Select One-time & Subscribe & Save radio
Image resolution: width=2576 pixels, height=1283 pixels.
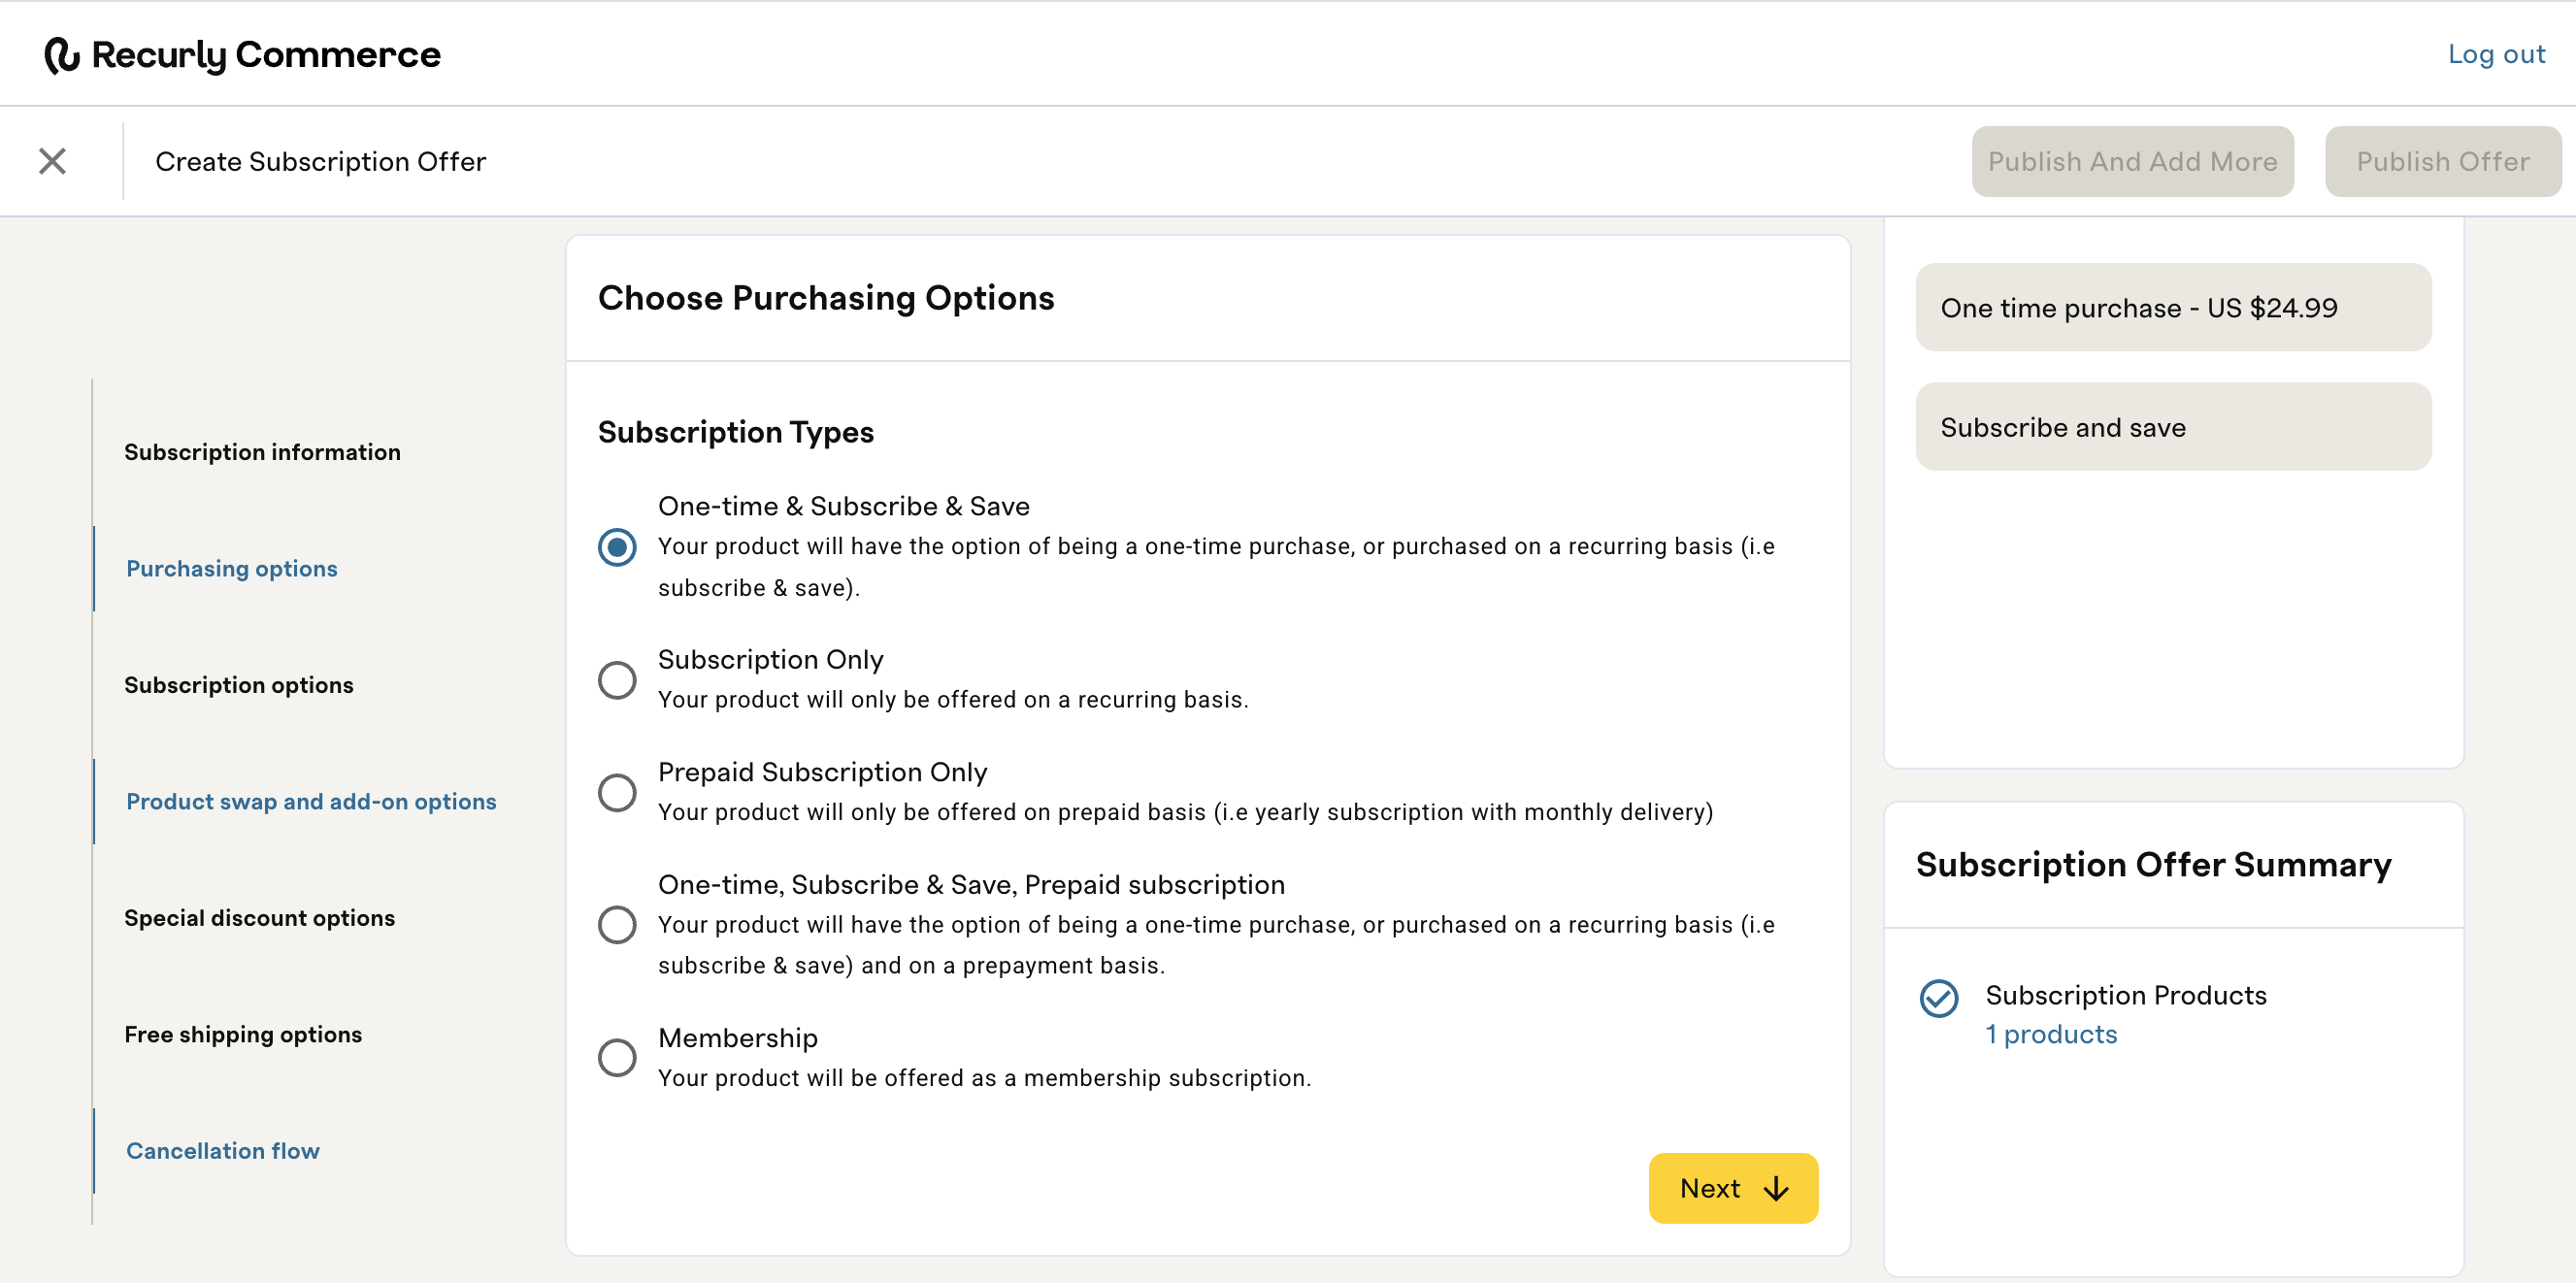coord(617,547)
